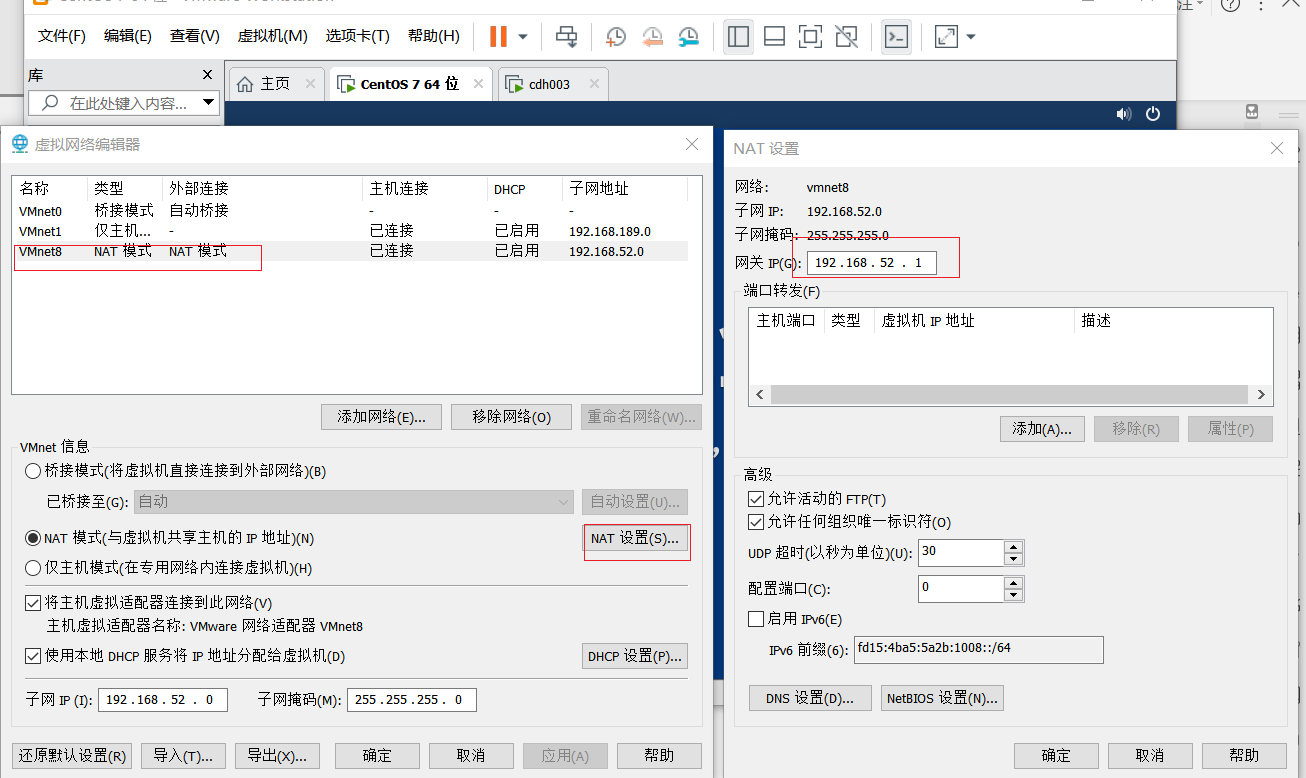
Task: Take a snapshot using the clock-plus icon
Action: pos(616,37)
